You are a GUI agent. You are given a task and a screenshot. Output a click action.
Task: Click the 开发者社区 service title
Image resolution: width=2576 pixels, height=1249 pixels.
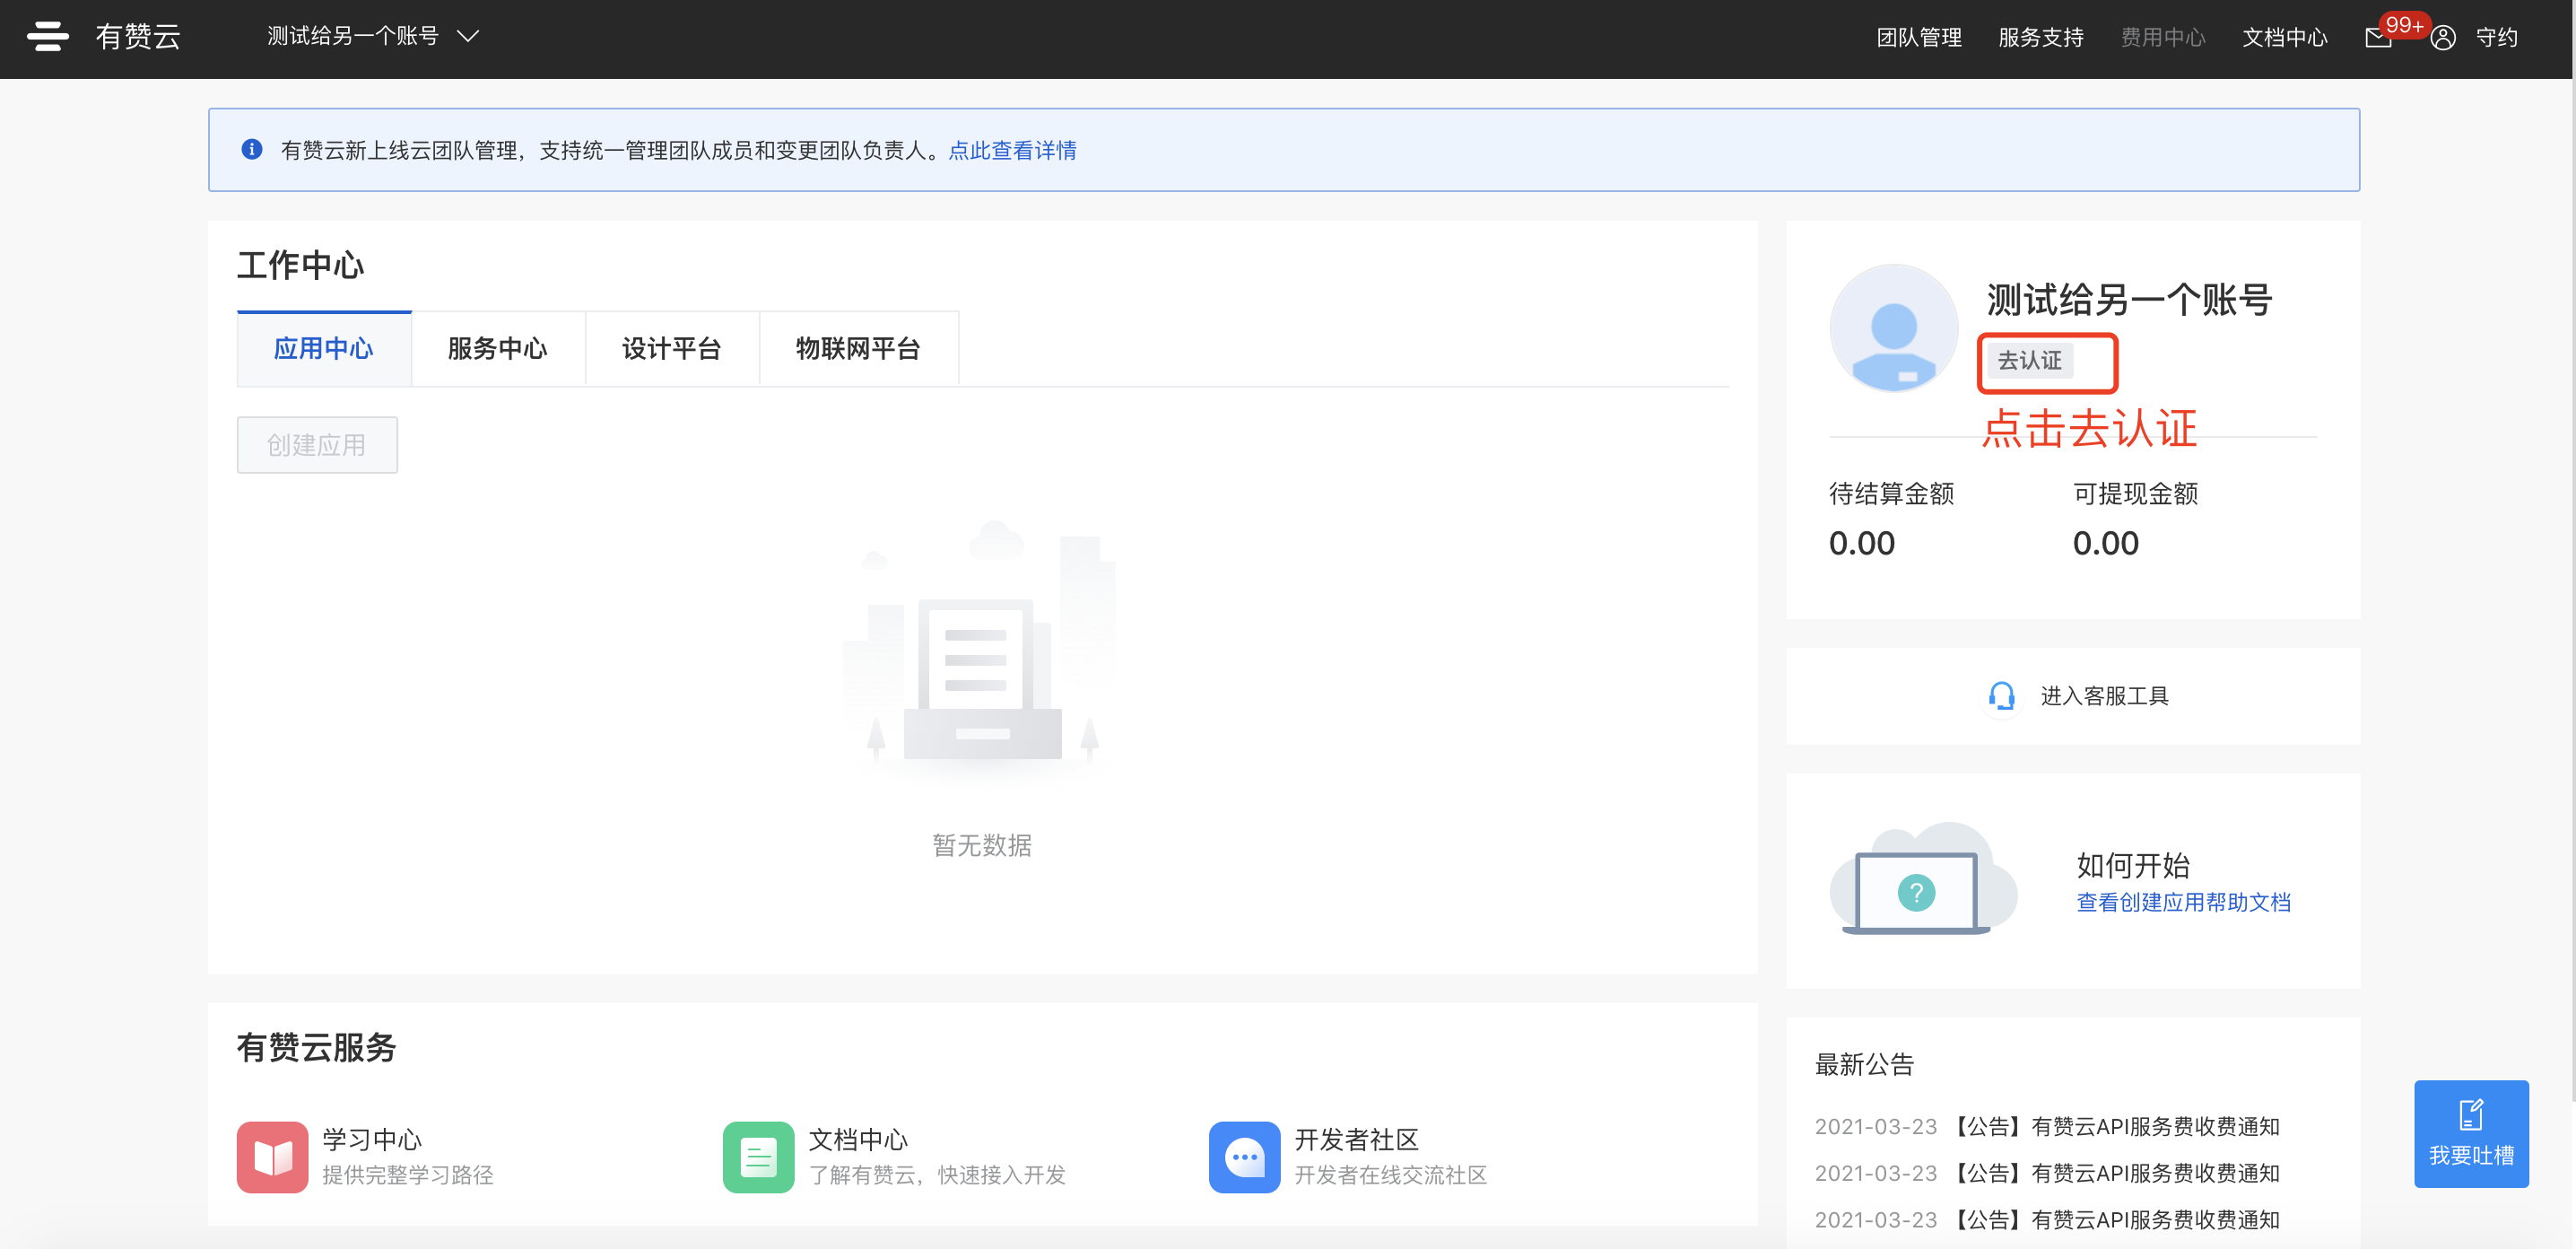pyautogui.click(x=1357, y=1139)
